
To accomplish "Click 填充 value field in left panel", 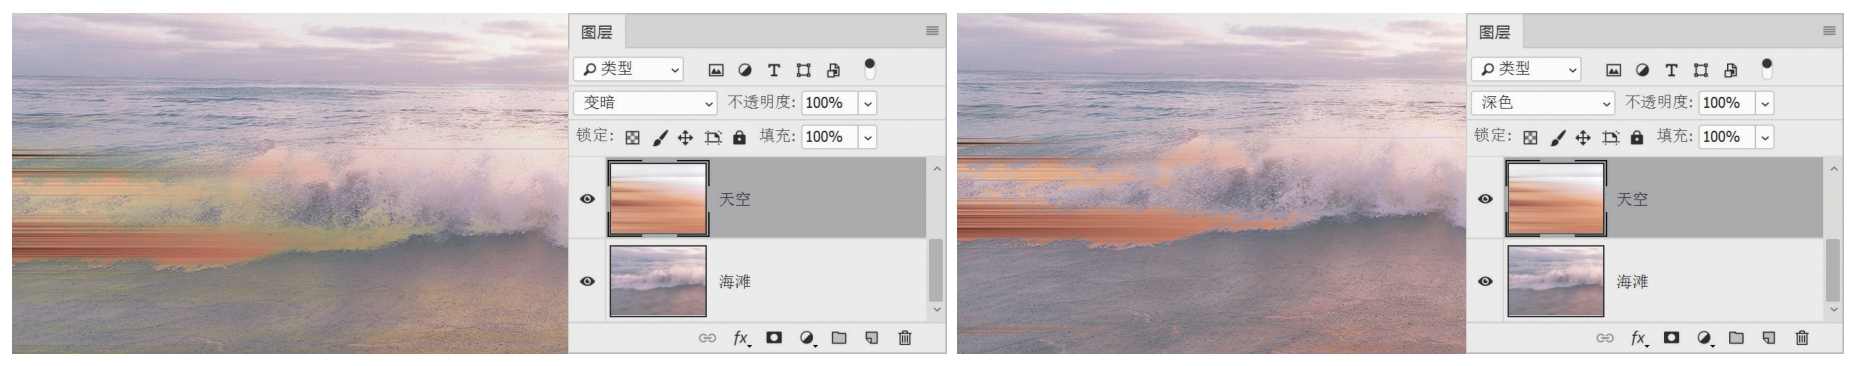I will pyautogui.click(x=830, y=137).
